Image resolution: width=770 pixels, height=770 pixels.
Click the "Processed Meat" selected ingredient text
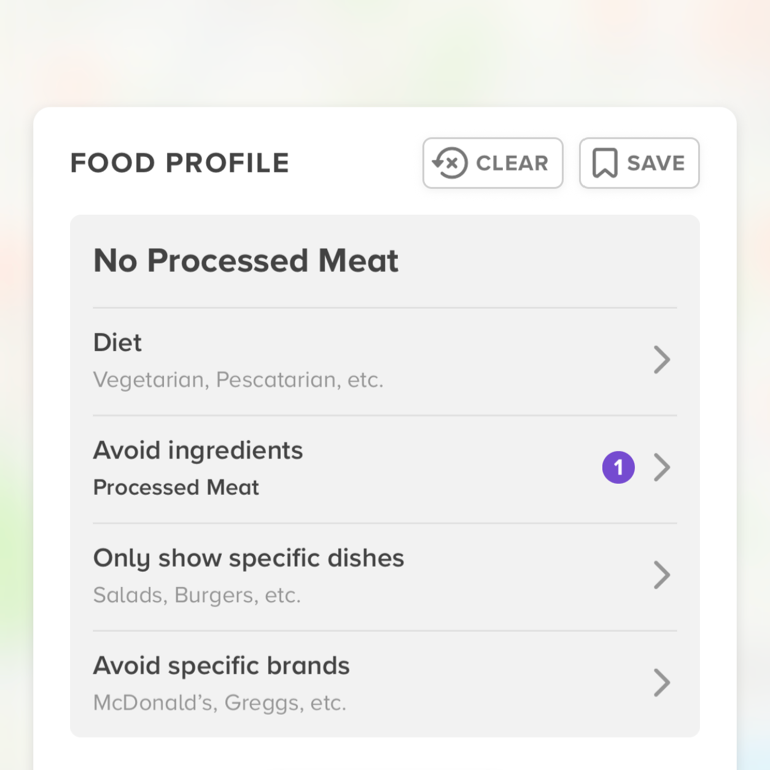point(176,488)
